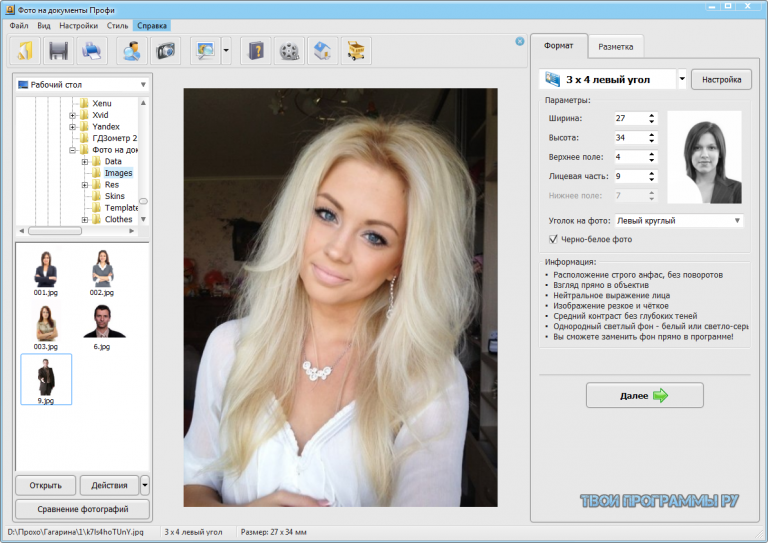The height and width of the screenshot is (543, 768).
Task: Open the Файл menu
Action: pos(19,25)
